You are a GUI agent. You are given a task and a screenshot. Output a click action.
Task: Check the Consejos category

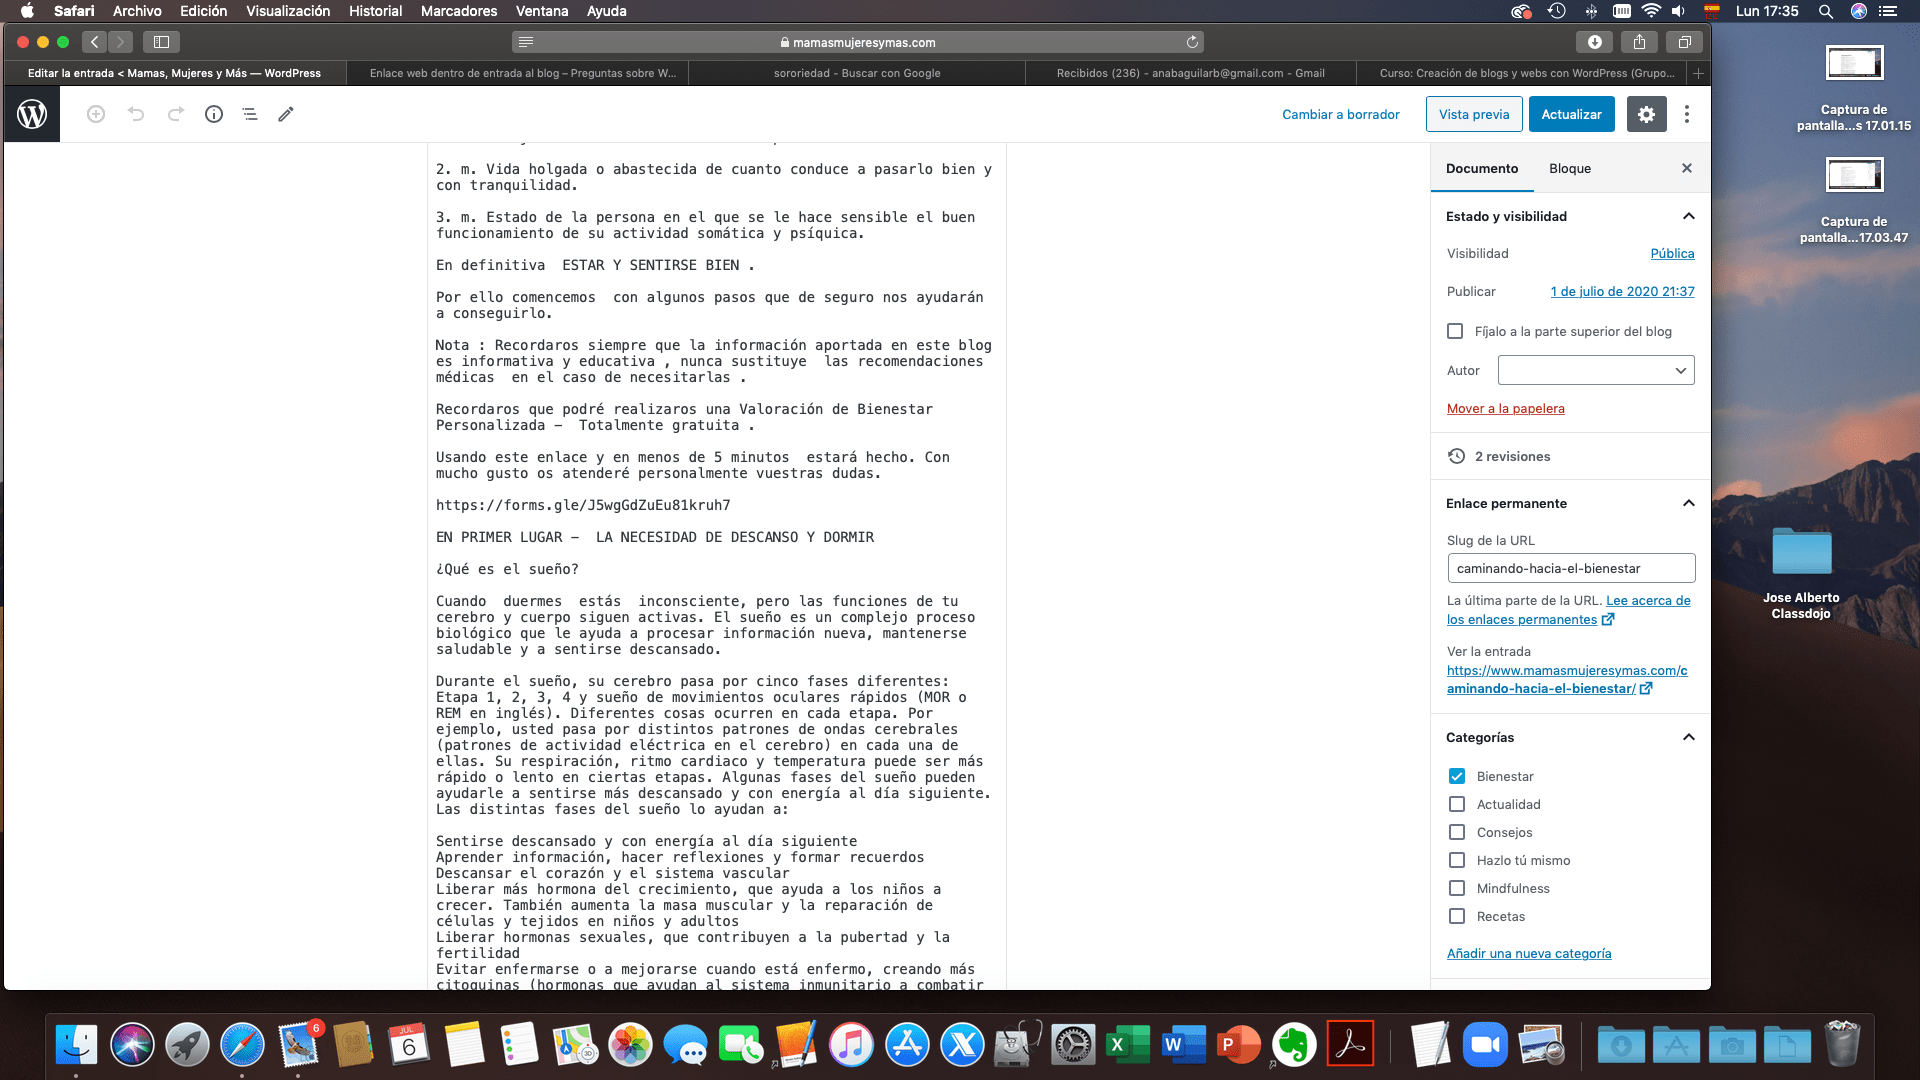[x=1457, y=832]
